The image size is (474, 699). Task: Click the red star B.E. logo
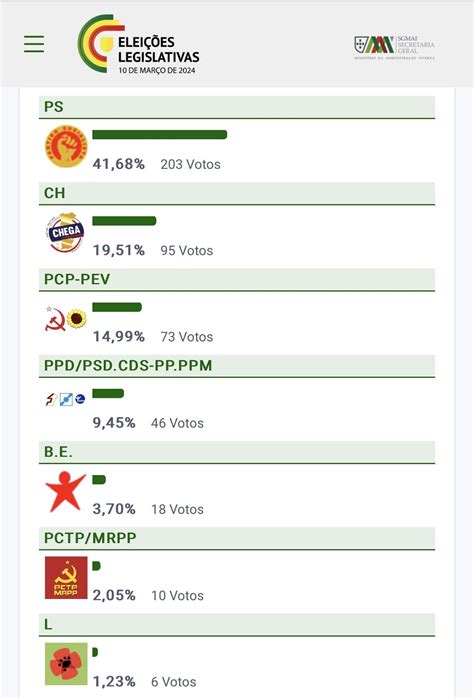(x=65, y=492)
